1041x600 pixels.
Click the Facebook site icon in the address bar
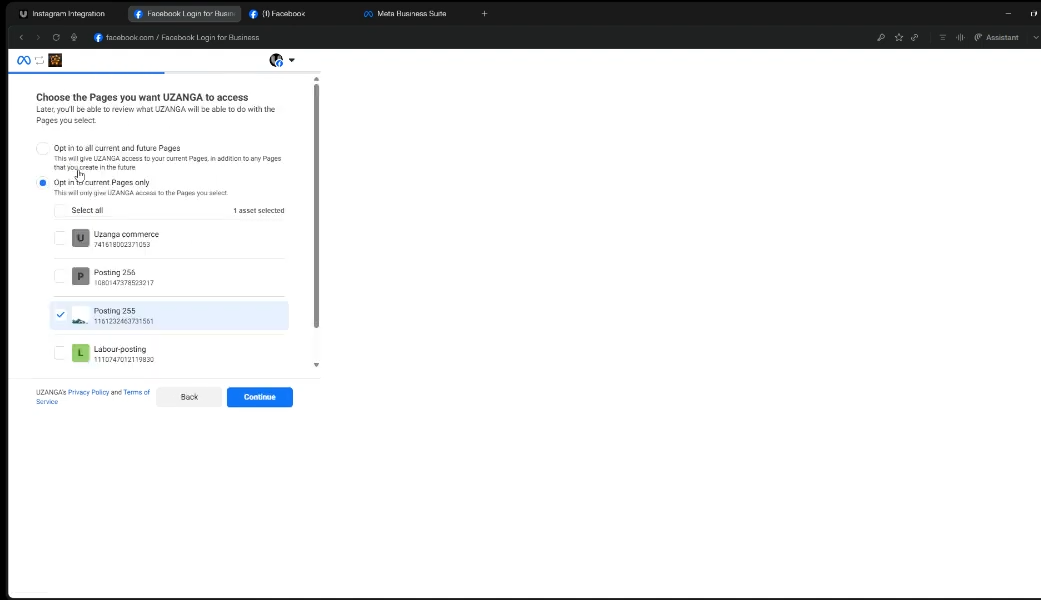tap(98, 38)
